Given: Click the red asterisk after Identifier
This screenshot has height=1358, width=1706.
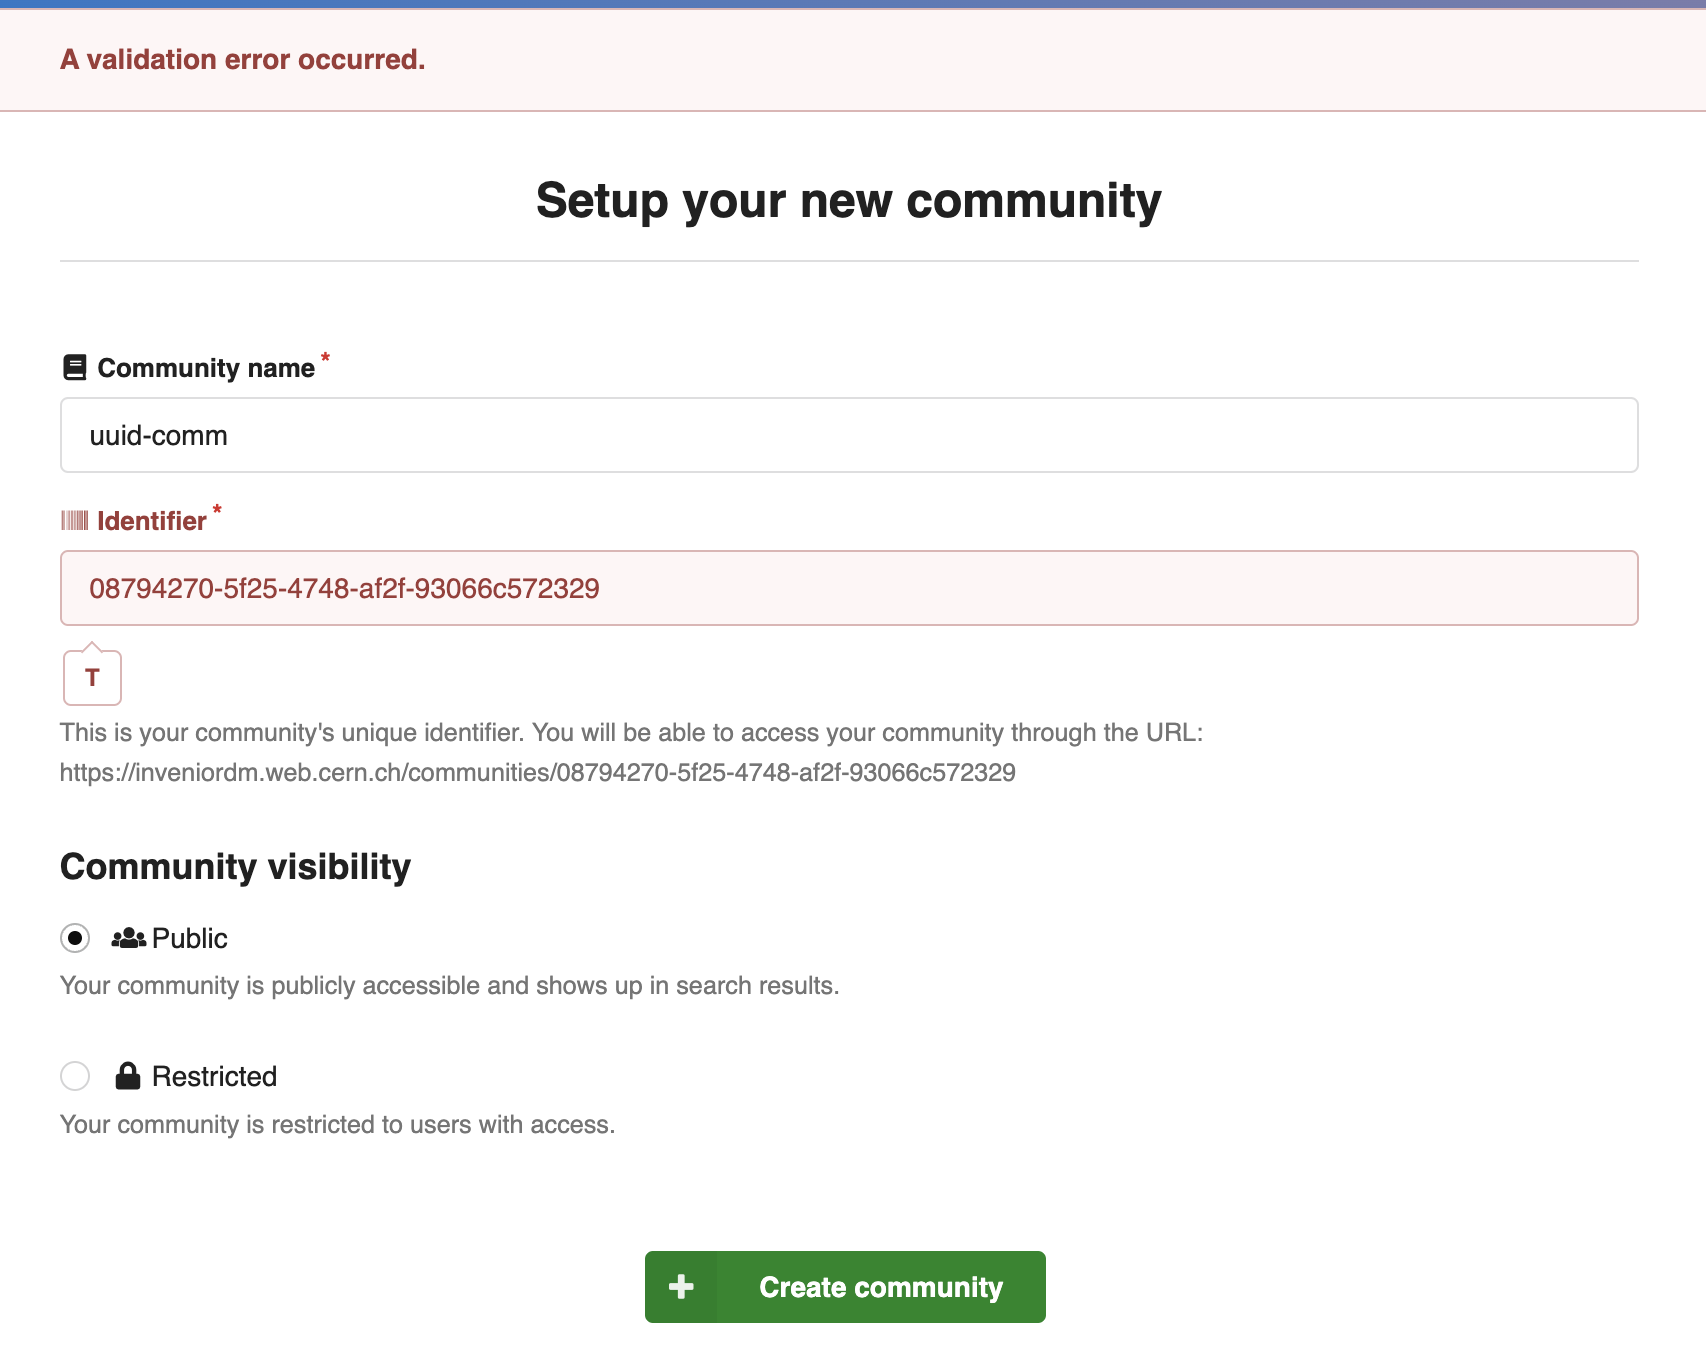Looking at the screenshot, I should coord(216,510).
